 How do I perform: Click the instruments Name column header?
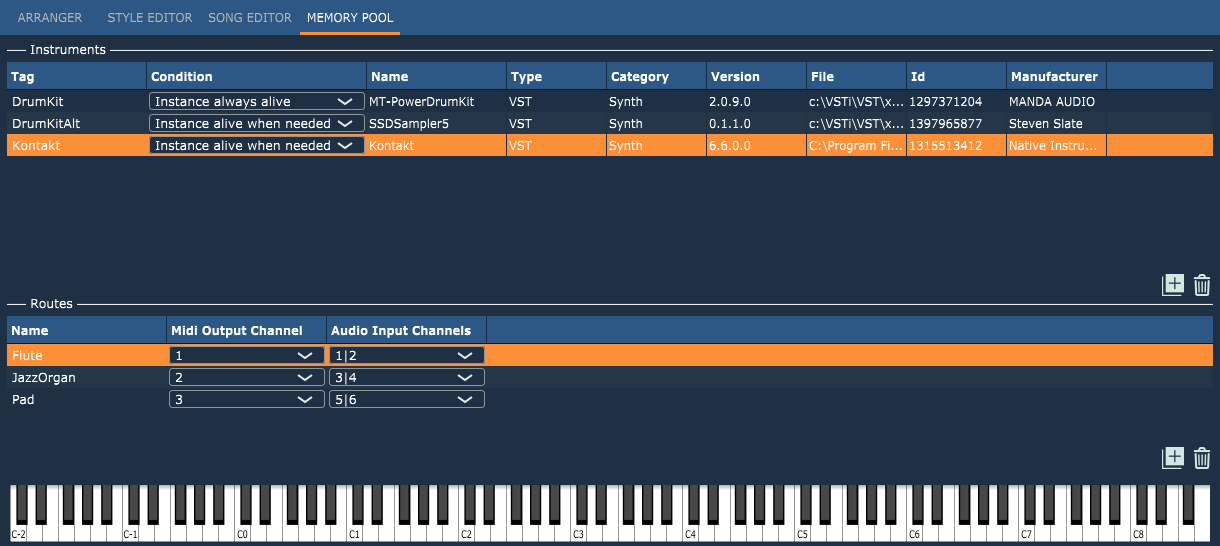click(437, 76)
